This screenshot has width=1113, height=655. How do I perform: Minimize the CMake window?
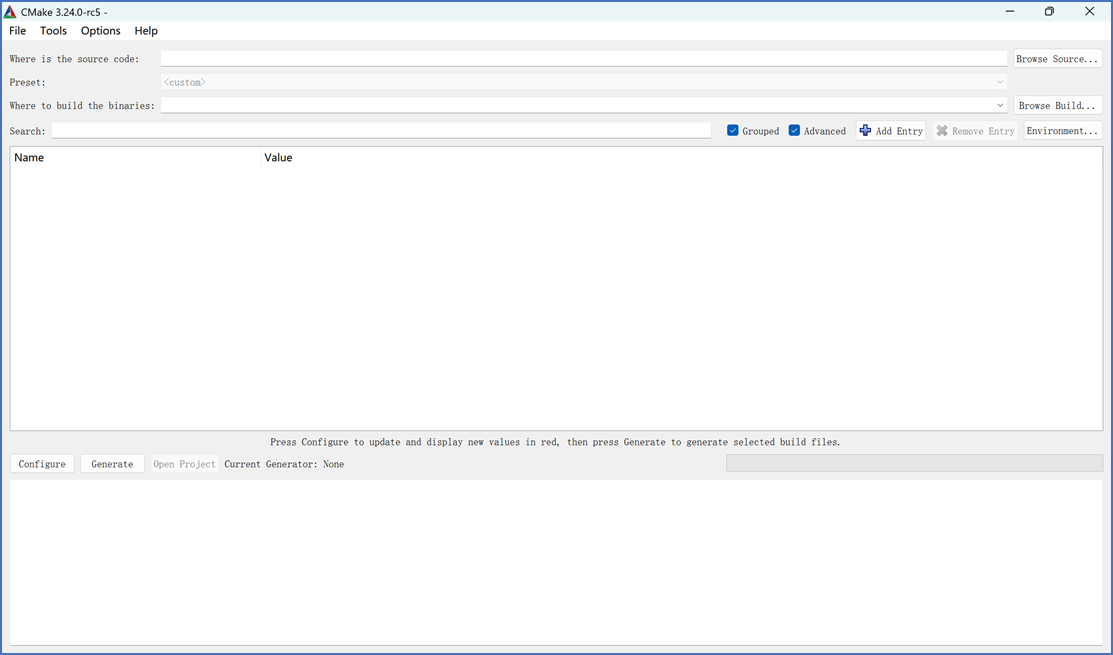click(x=1009, y=11)
